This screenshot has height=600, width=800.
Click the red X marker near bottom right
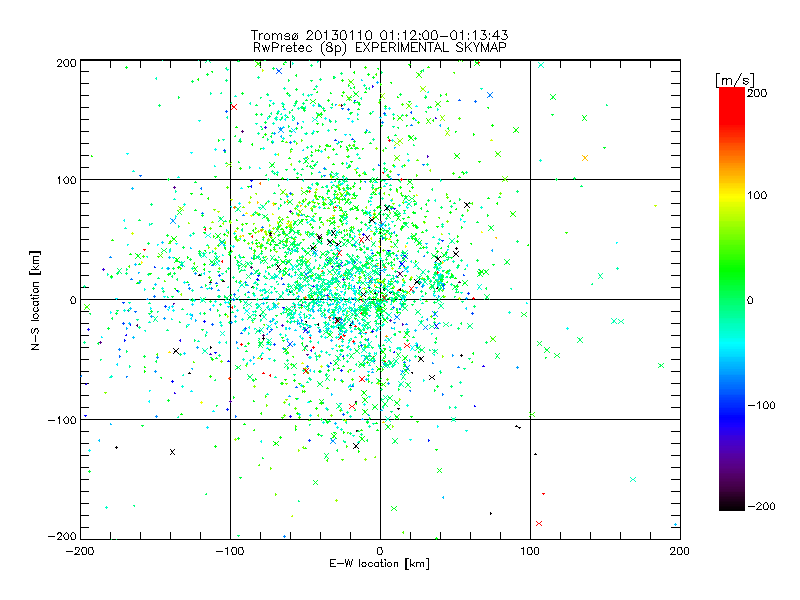click(539, 523)
